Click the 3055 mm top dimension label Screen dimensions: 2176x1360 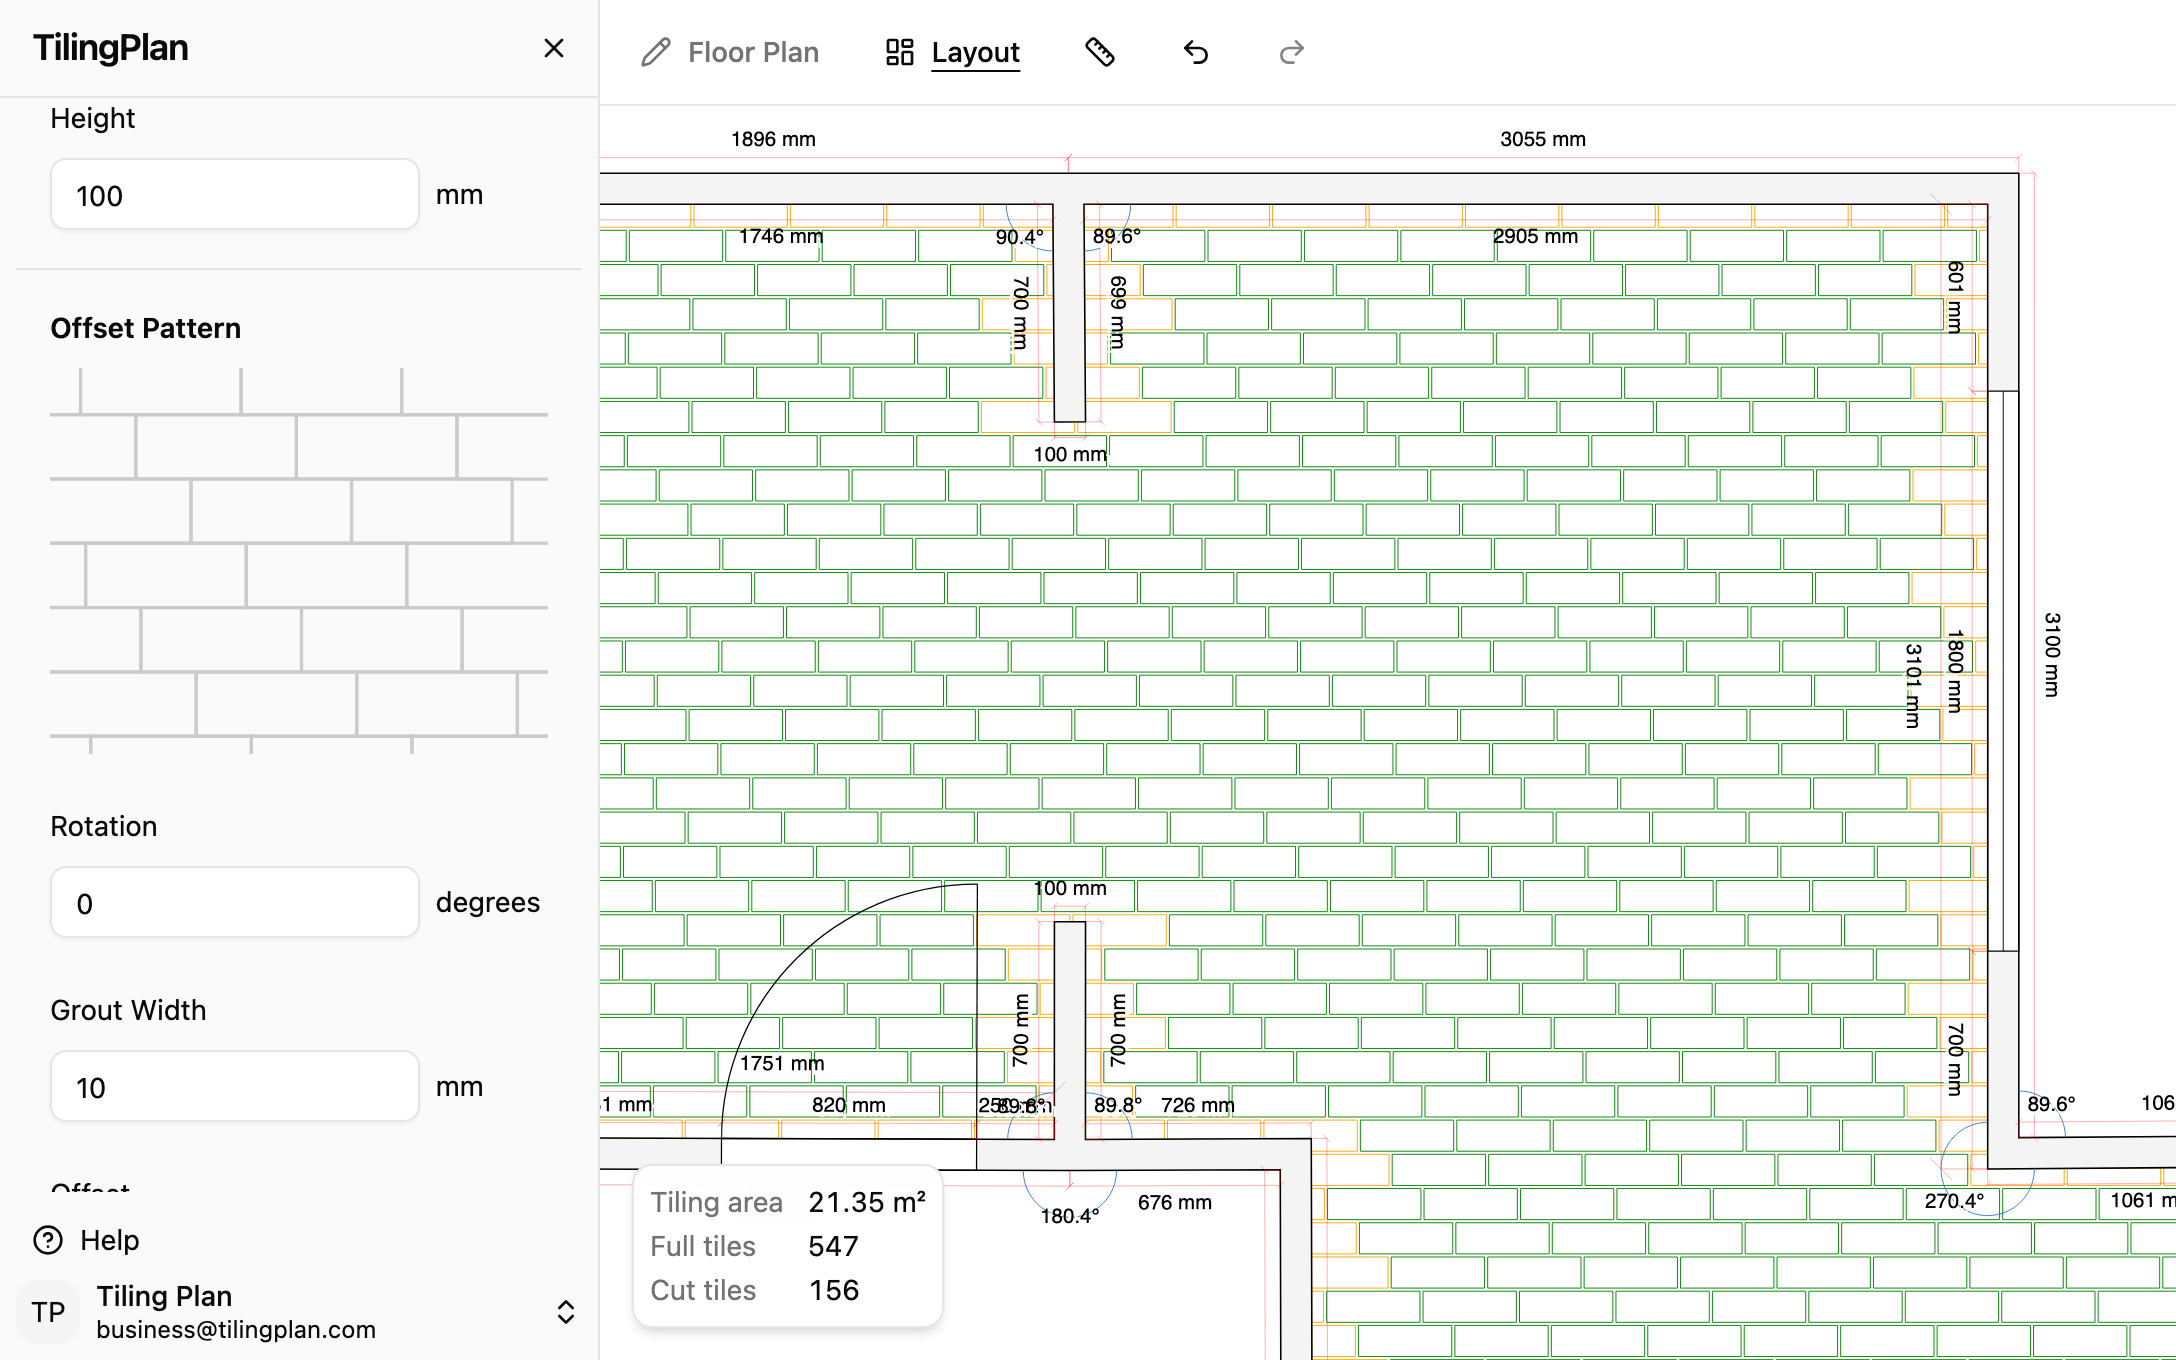pos(1542,139)
